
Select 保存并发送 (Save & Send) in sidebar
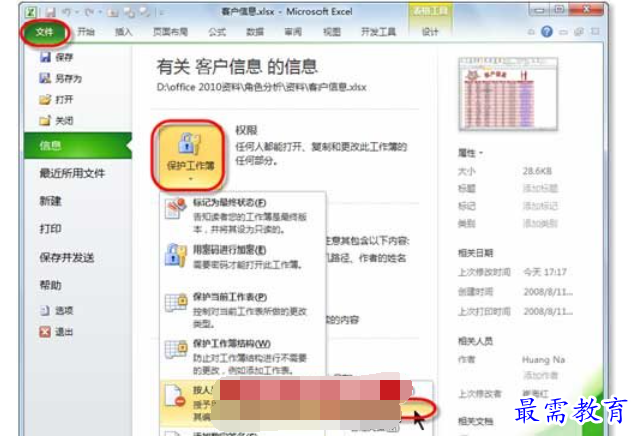tap(67, 257)
